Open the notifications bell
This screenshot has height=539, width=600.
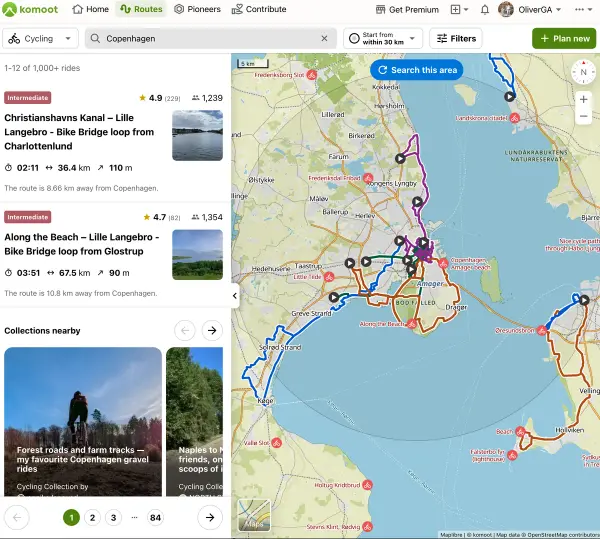click(485, 10)
